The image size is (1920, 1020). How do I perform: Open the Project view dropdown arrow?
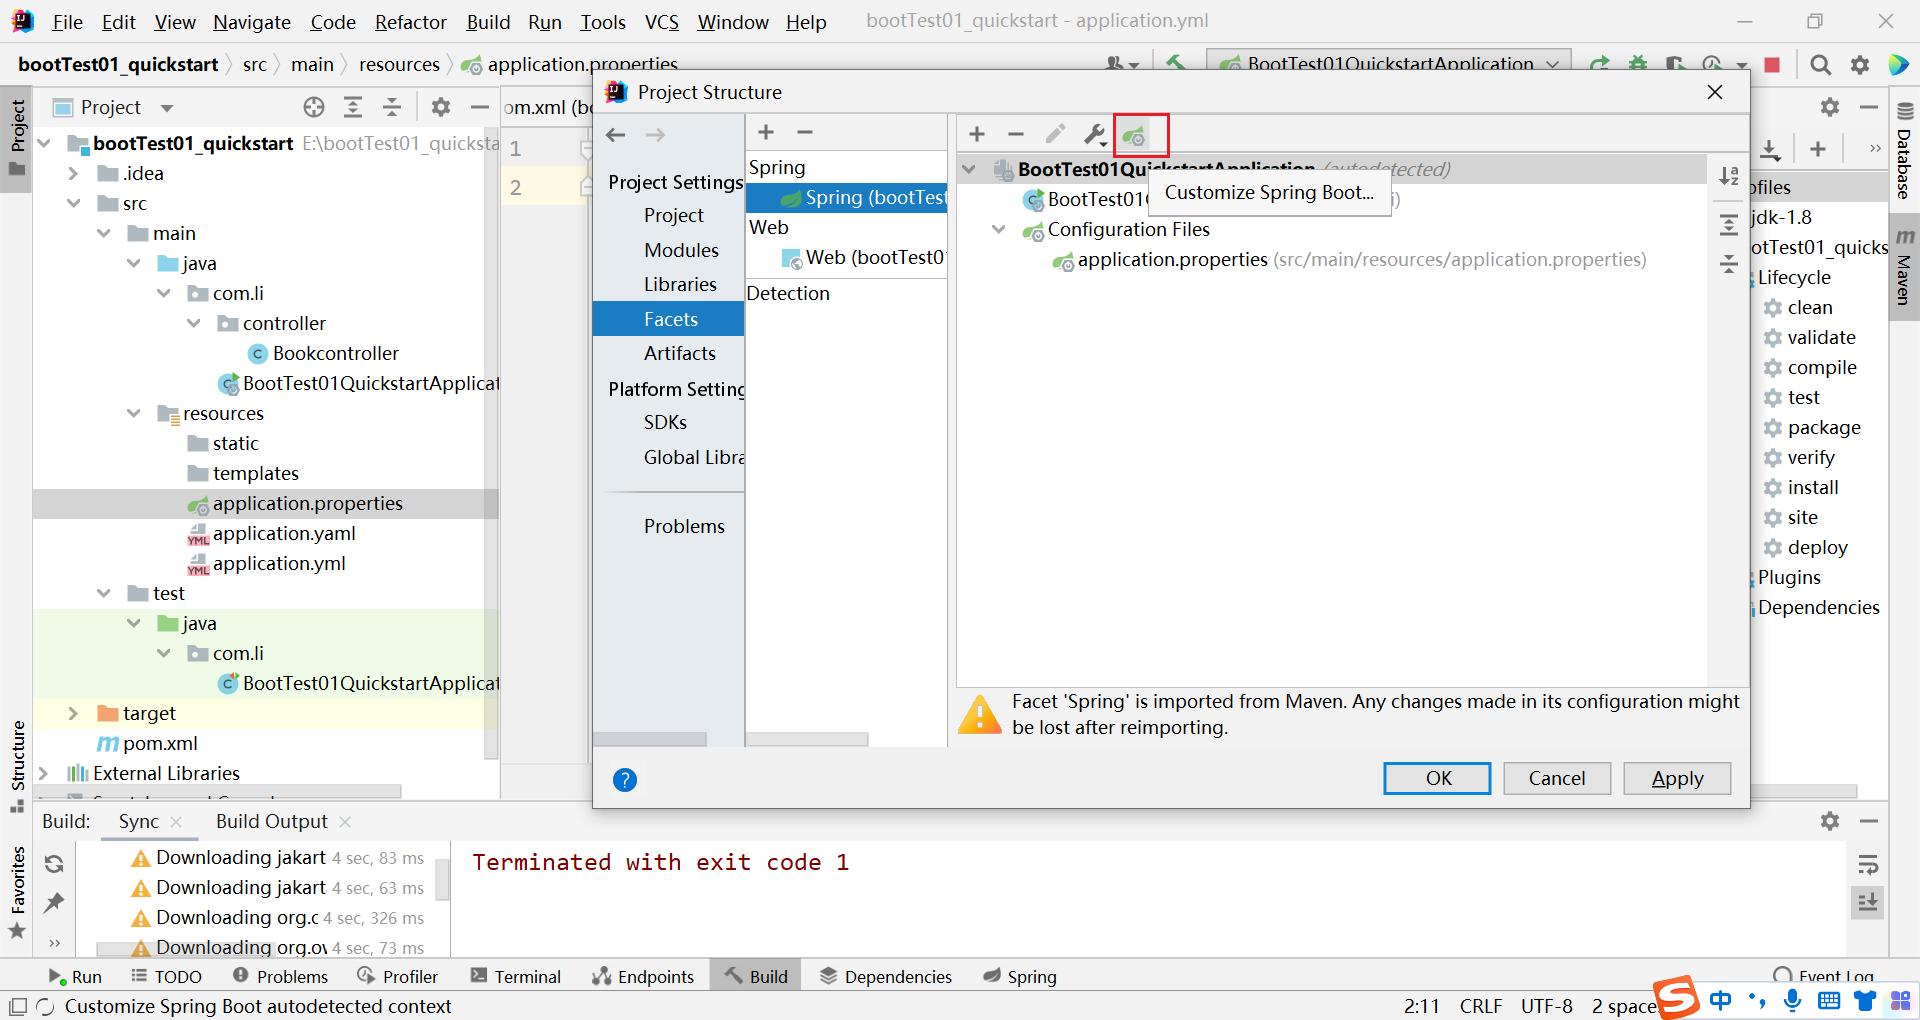click(167, 107)
